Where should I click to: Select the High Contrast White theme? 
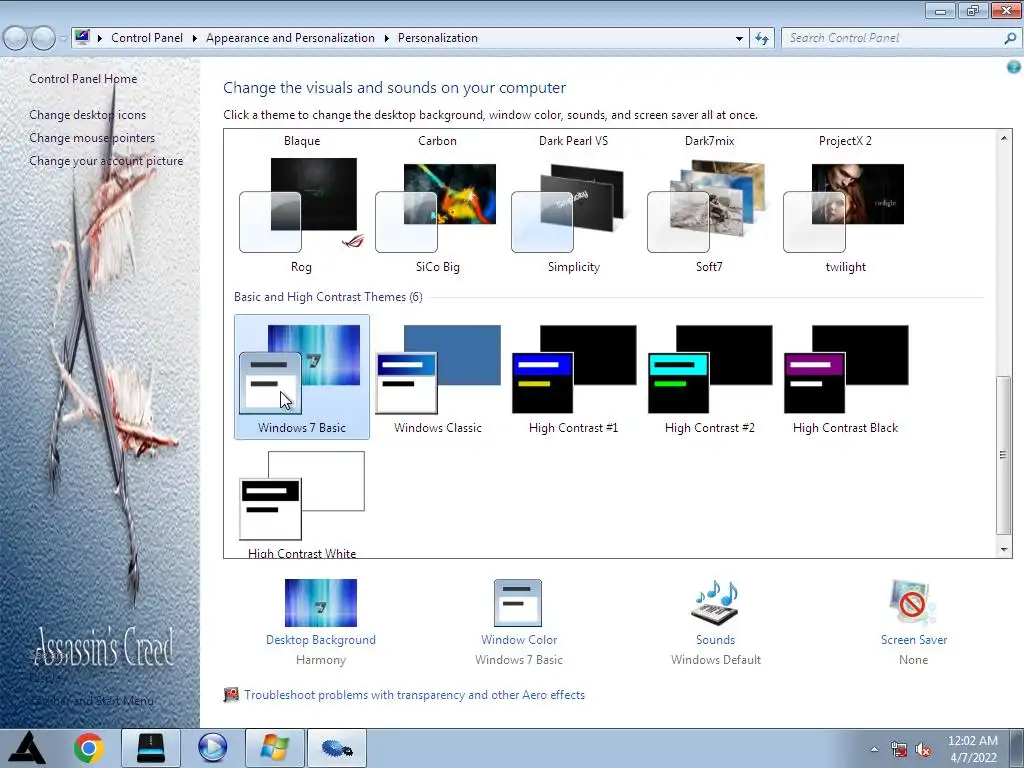coord(302,504)
